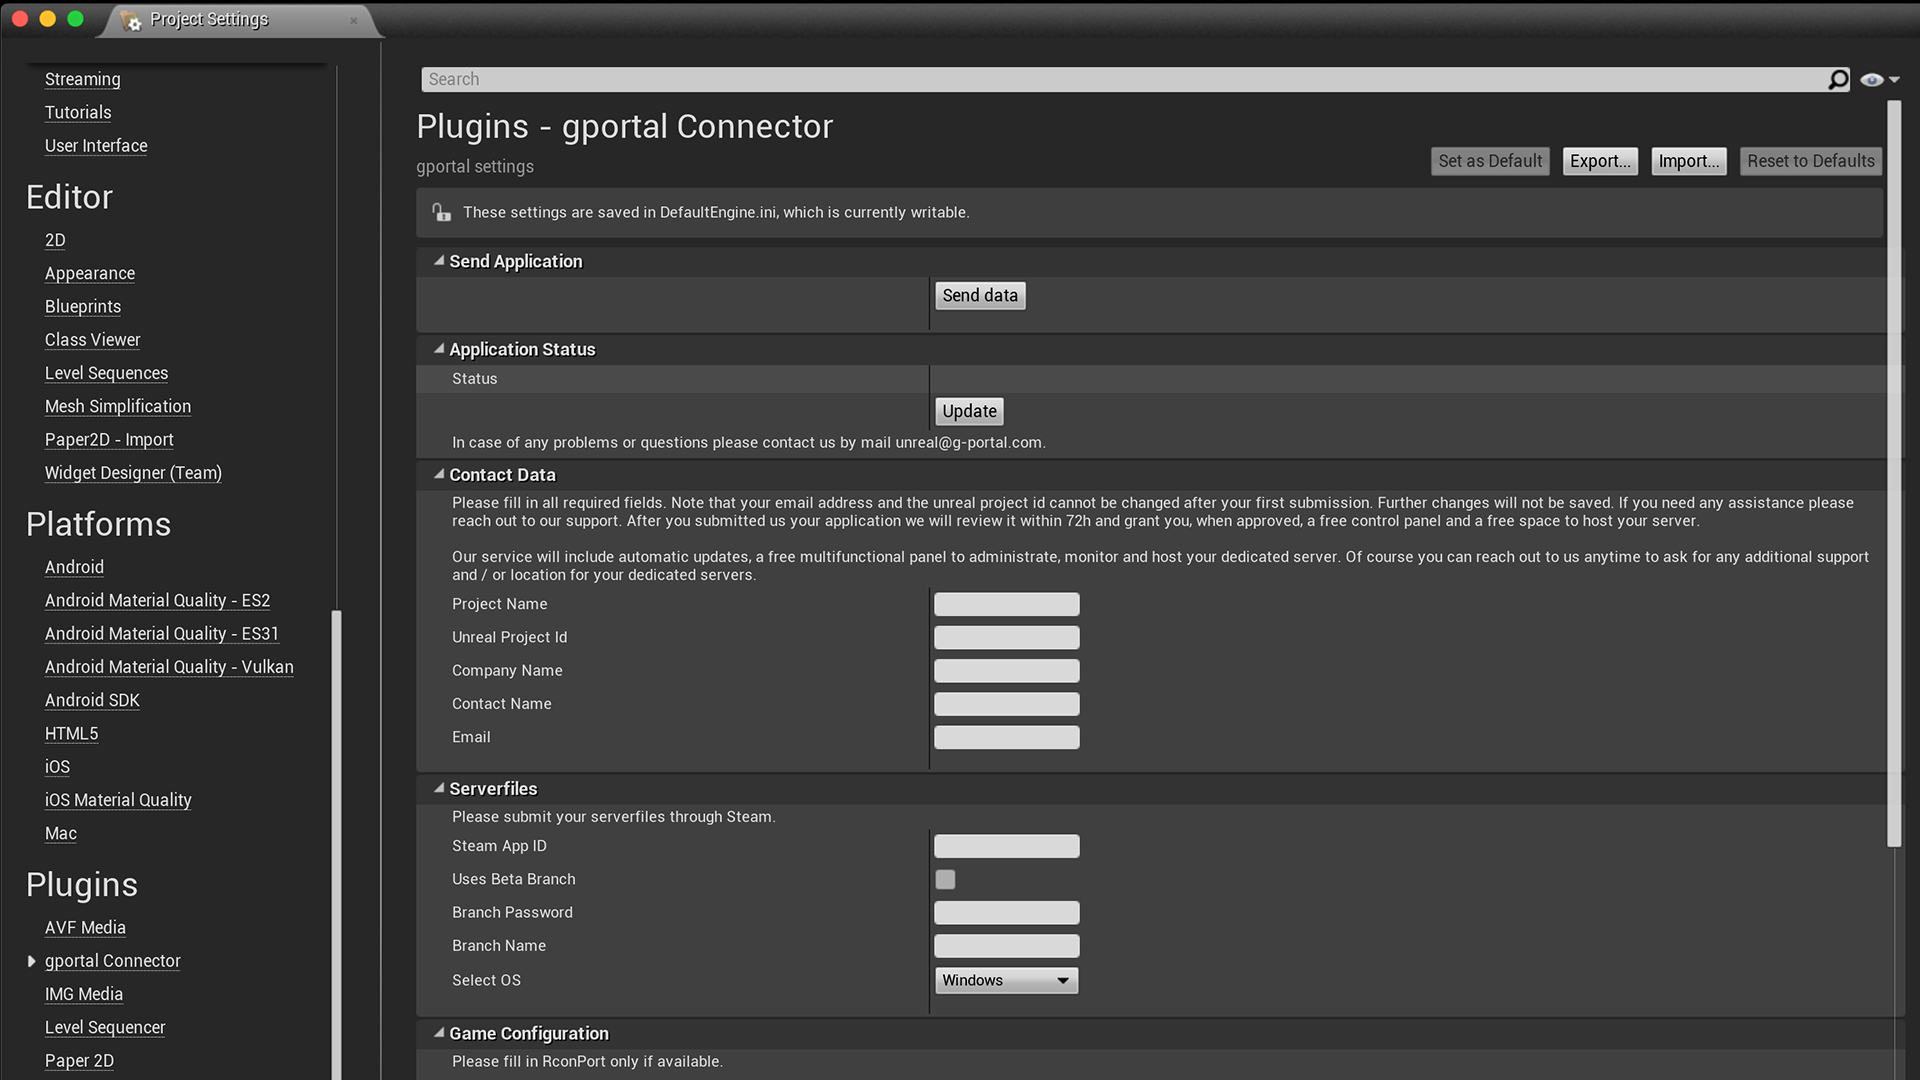Image resolution: width=1920 pixels, height=1080 pixels.
Task: Click the Project Settings tab icon
Action: [x=131, y=20]
